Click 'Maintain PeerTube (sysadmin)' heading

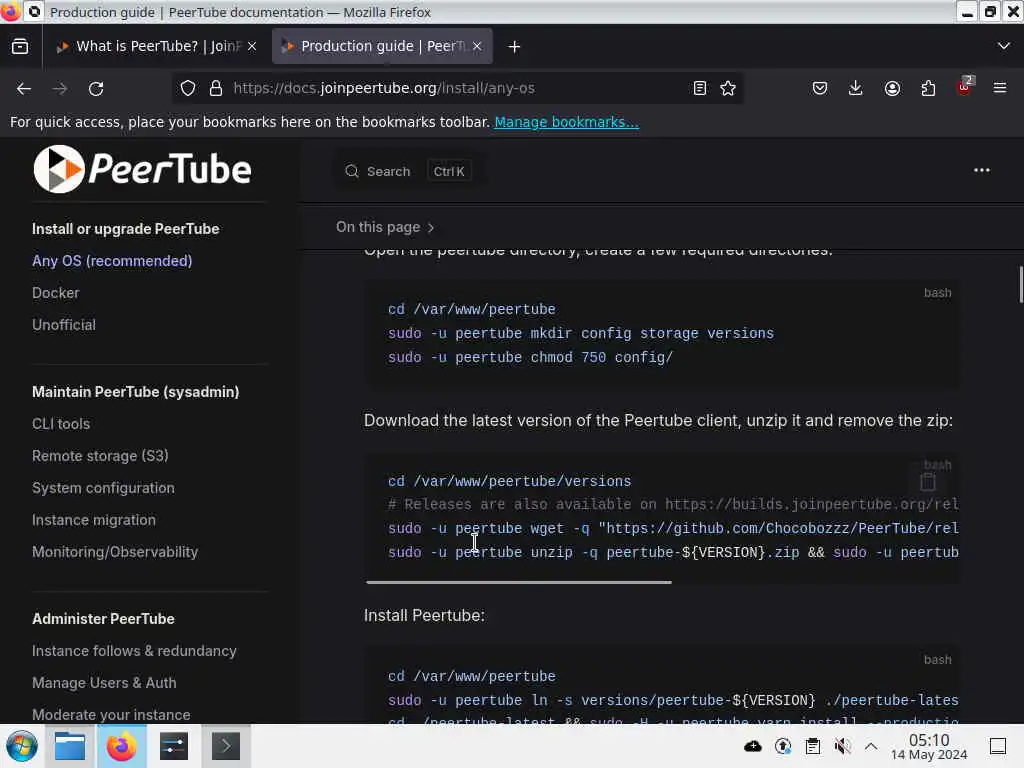point(135,392)
